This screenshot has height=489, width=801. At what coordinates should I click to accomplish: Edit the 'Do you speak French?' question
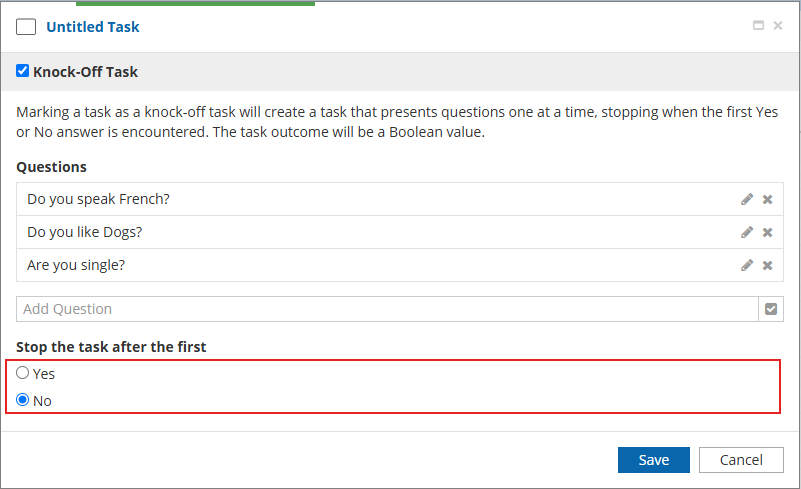pyautogui.click(x=747, y=199)
